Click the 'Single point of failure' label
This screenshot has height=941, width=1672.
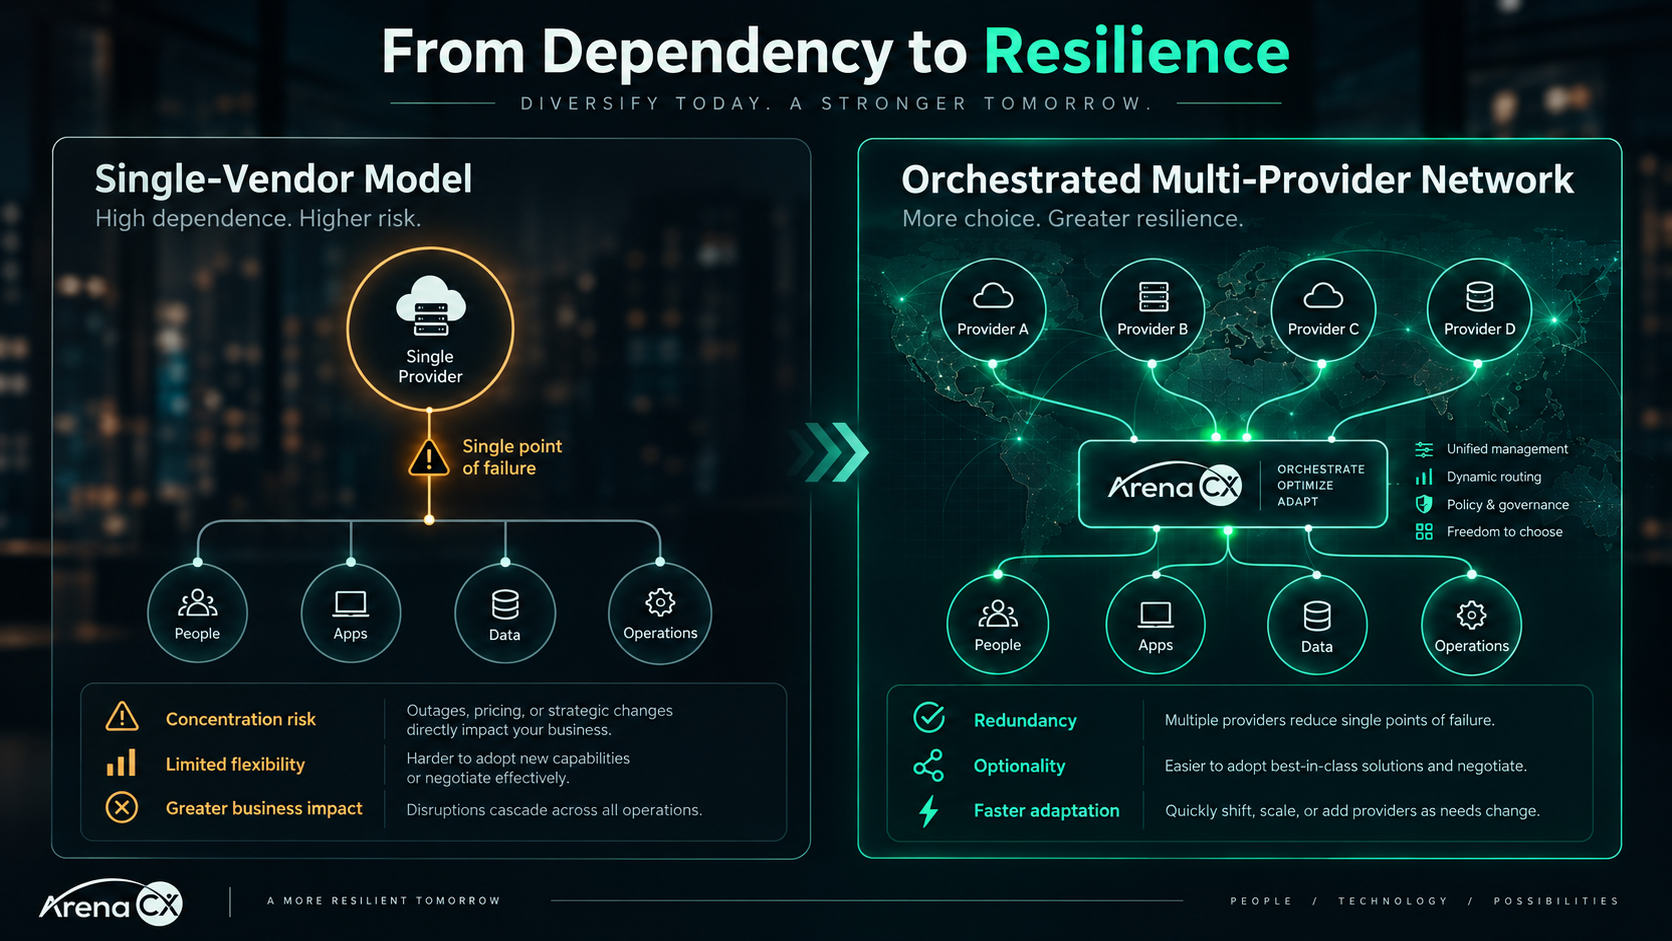(x=512, y=457)
